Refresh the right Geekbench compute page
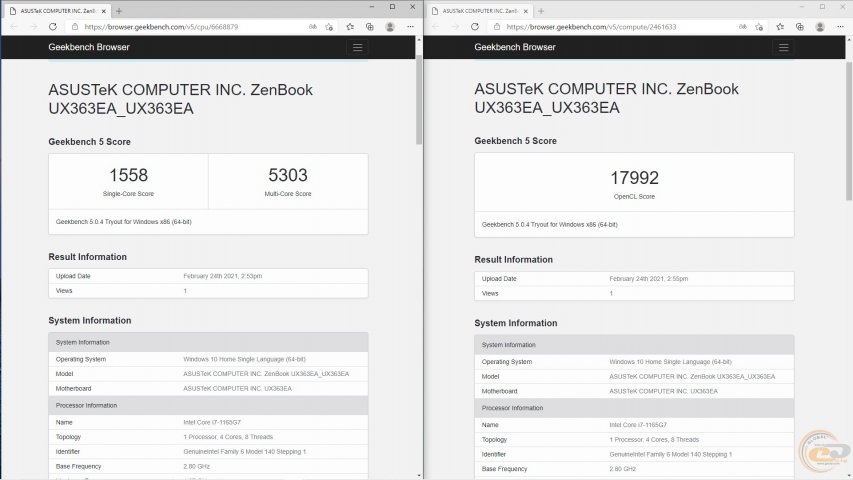Image resolution: width=853 pixels, height=480 pixels. tap(475, 27)
